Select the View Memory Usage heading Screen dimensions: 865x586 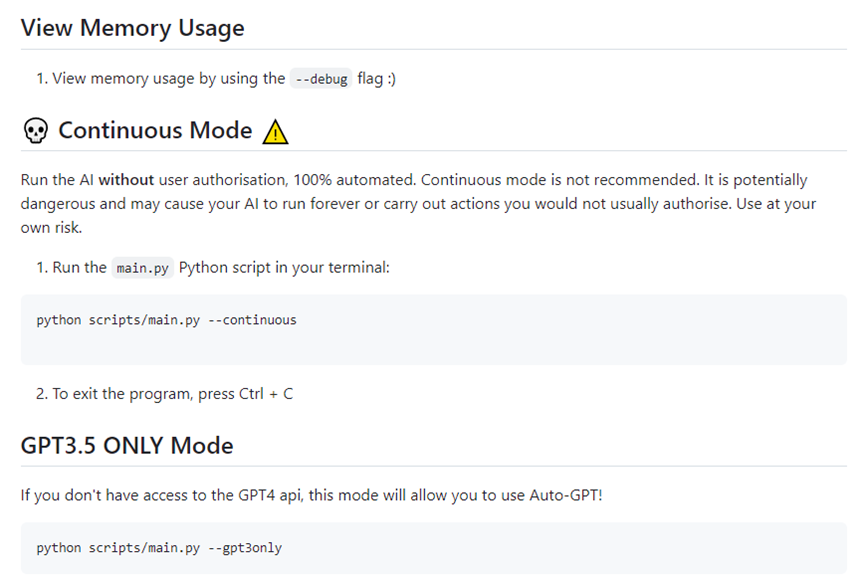click(x=132, y=28)
